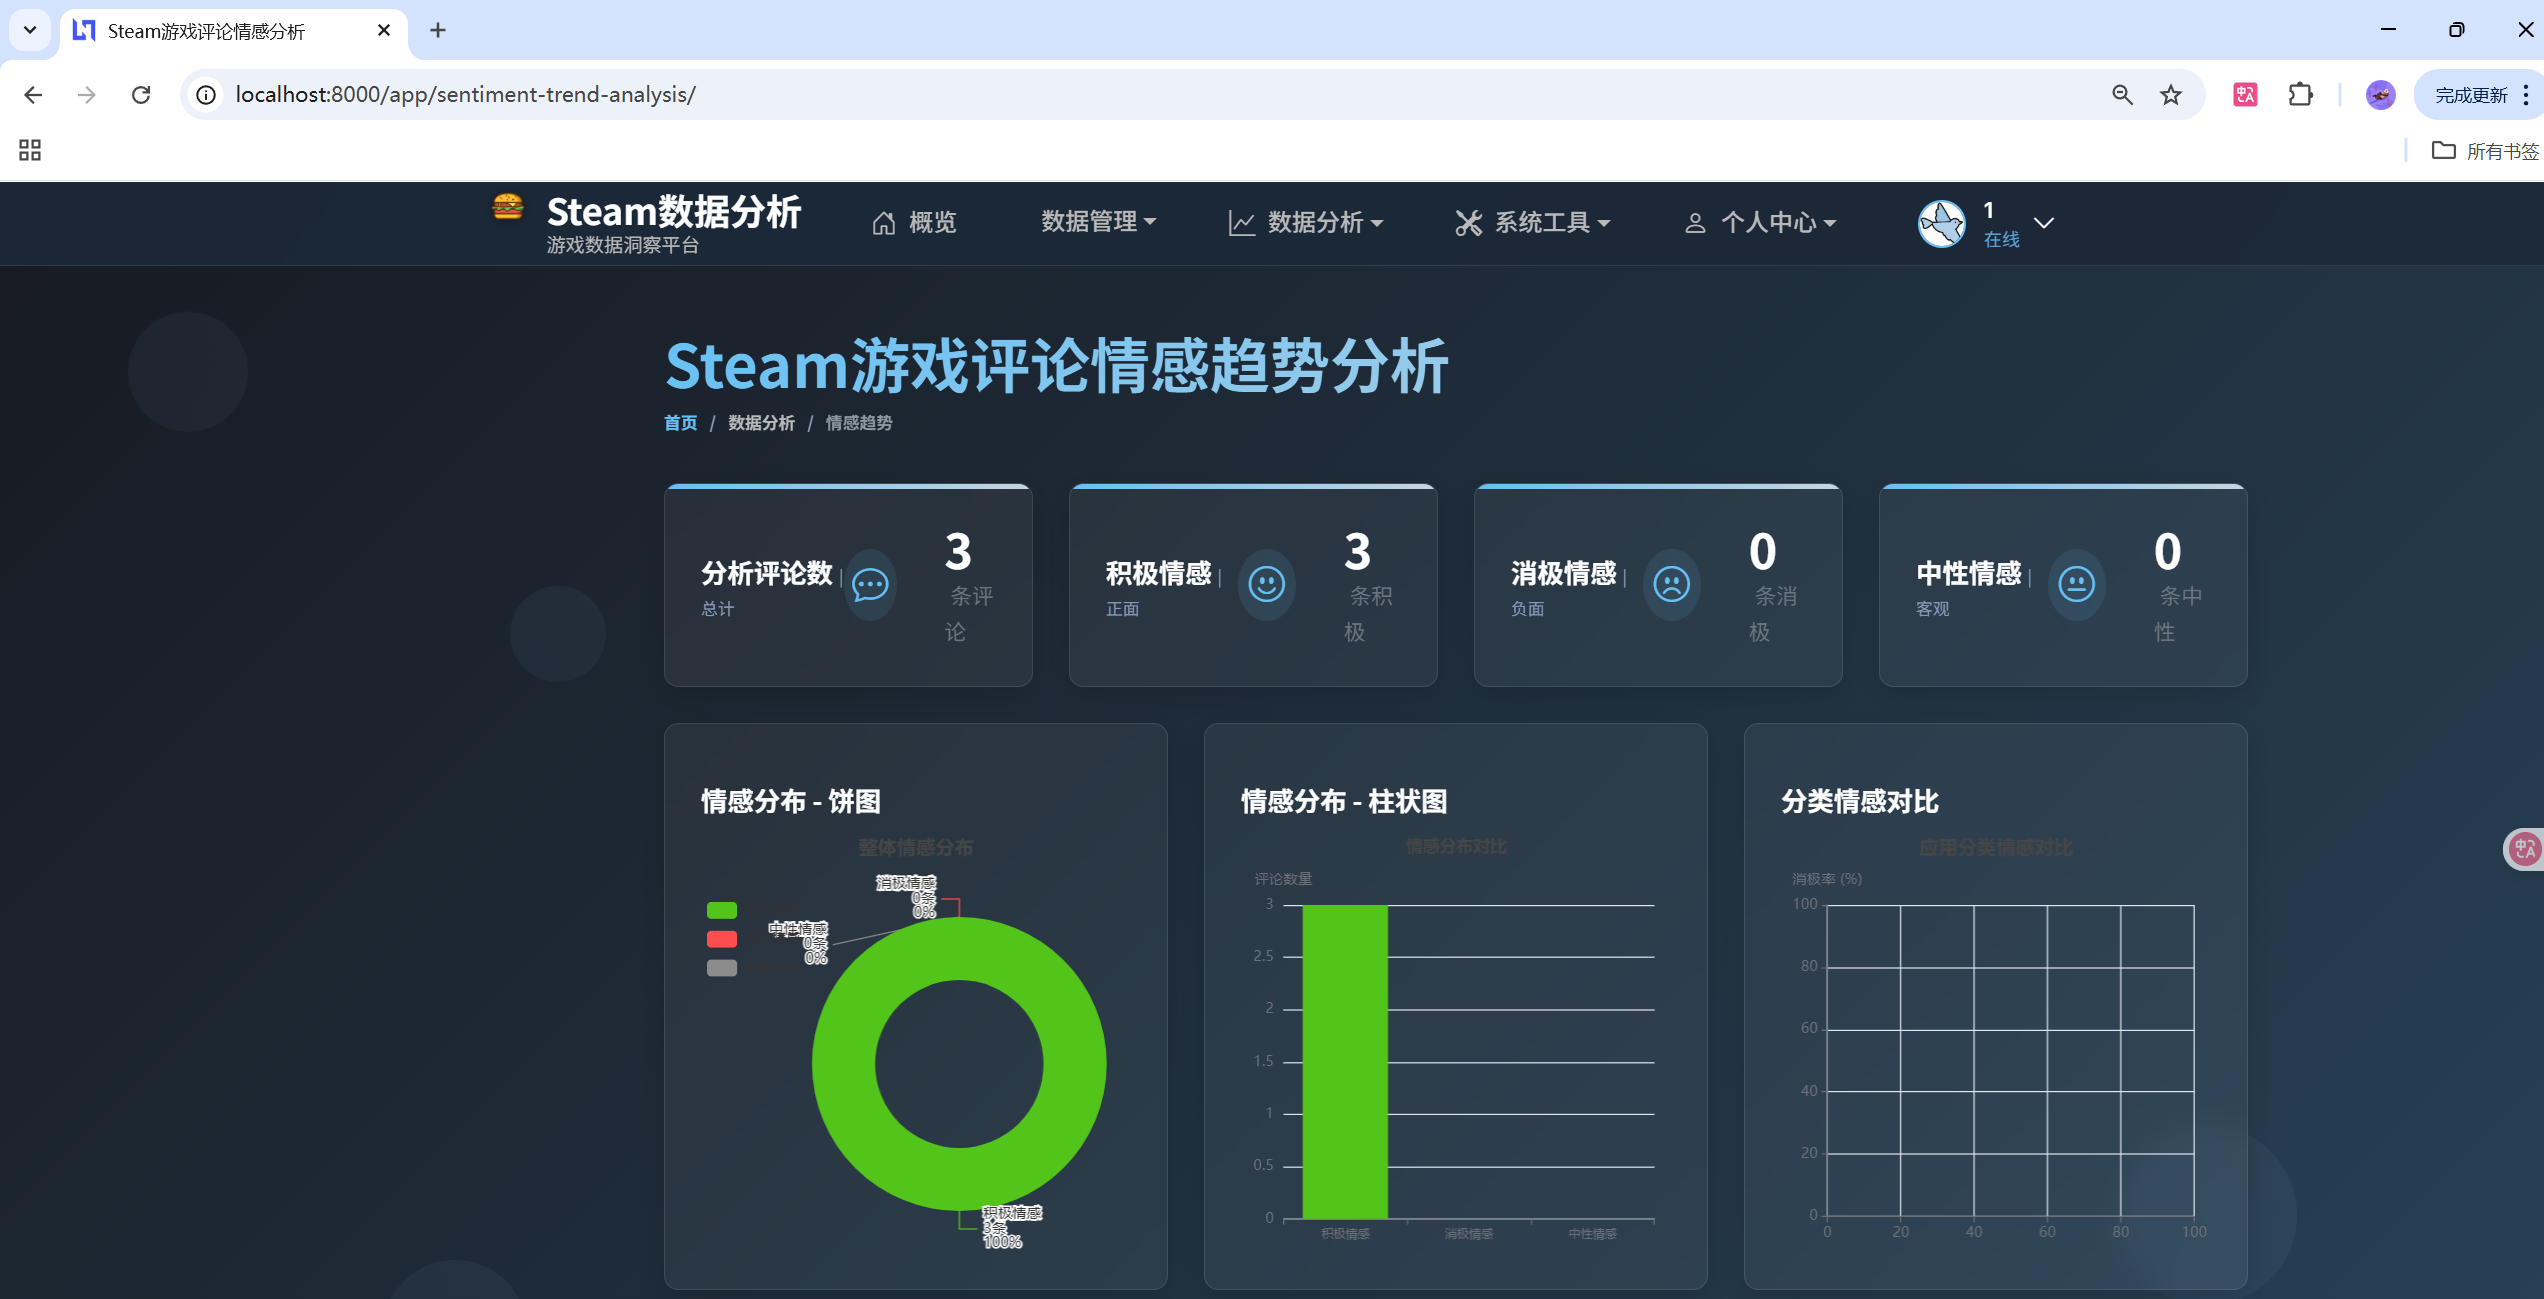
Task: Click the zoom magnifier icon in address bar
Action: (2122, 95)
